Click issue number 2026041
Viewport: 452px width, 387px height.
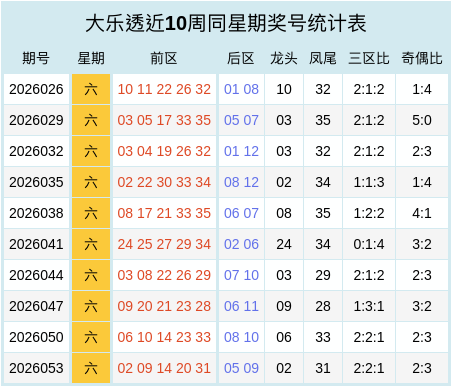tap(36, 244)
